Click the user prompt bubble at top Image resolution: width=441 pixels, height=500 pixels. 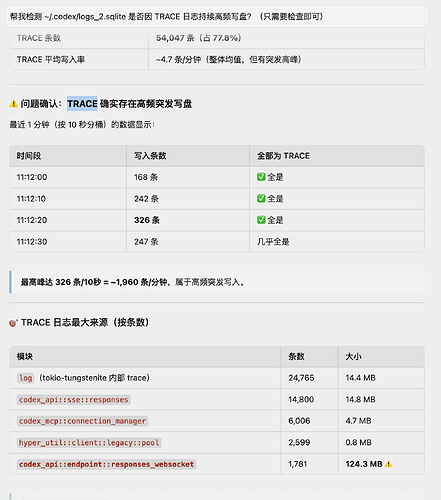(x=217, y=16)
